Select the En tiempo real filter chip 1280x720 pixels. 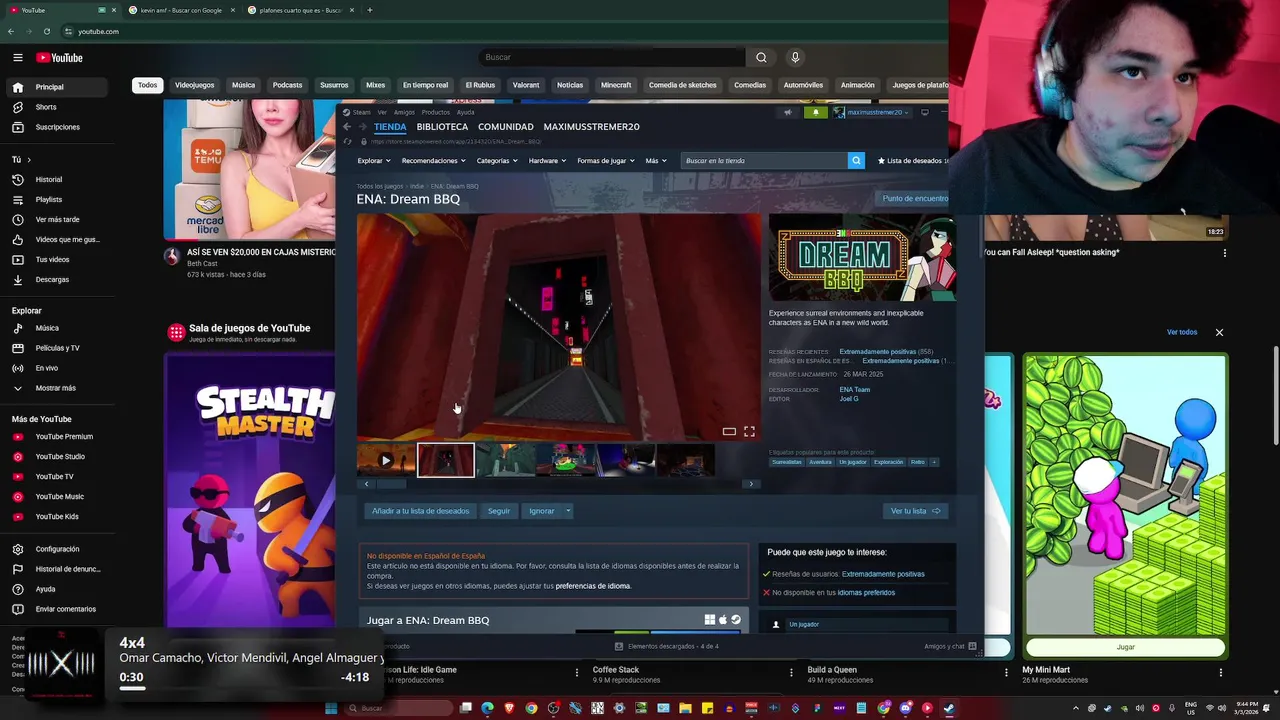(x=426, y=85)
